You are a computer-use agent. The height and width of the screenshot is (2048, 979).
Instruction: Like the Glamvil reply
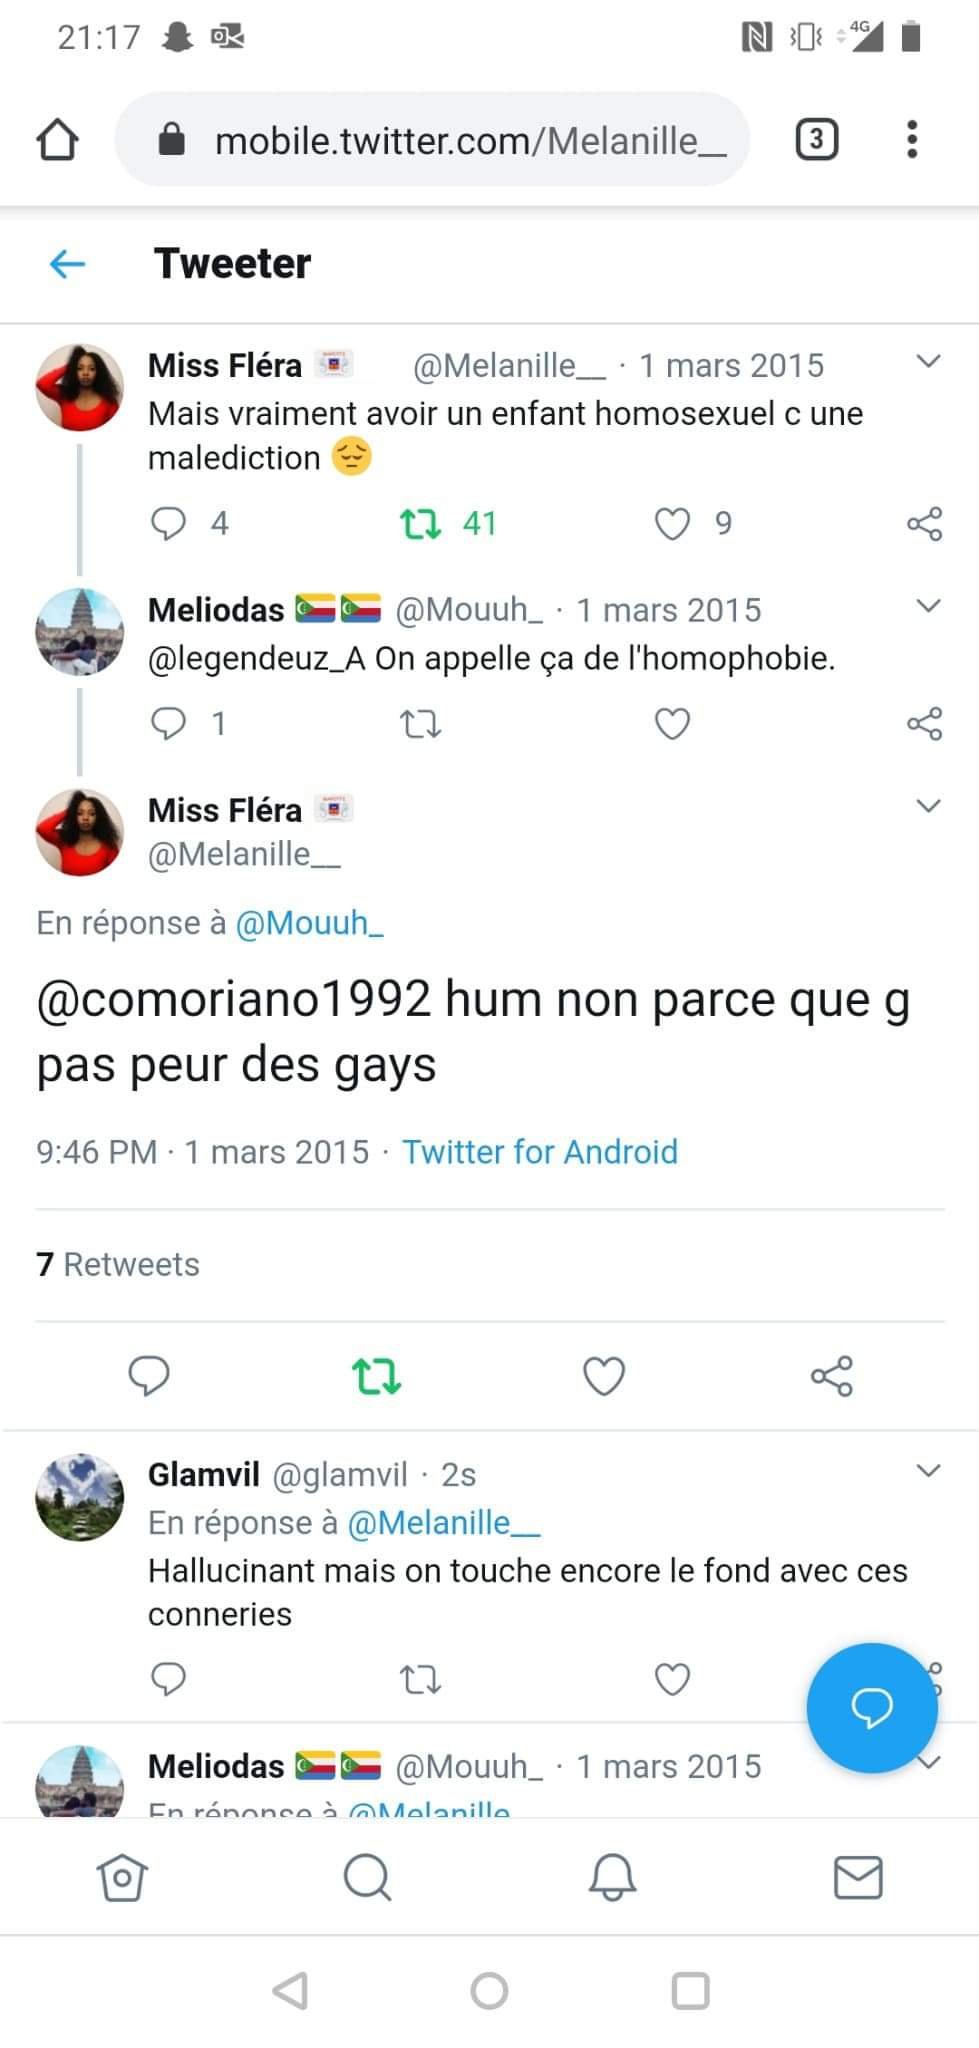[x=672, y=1679]
